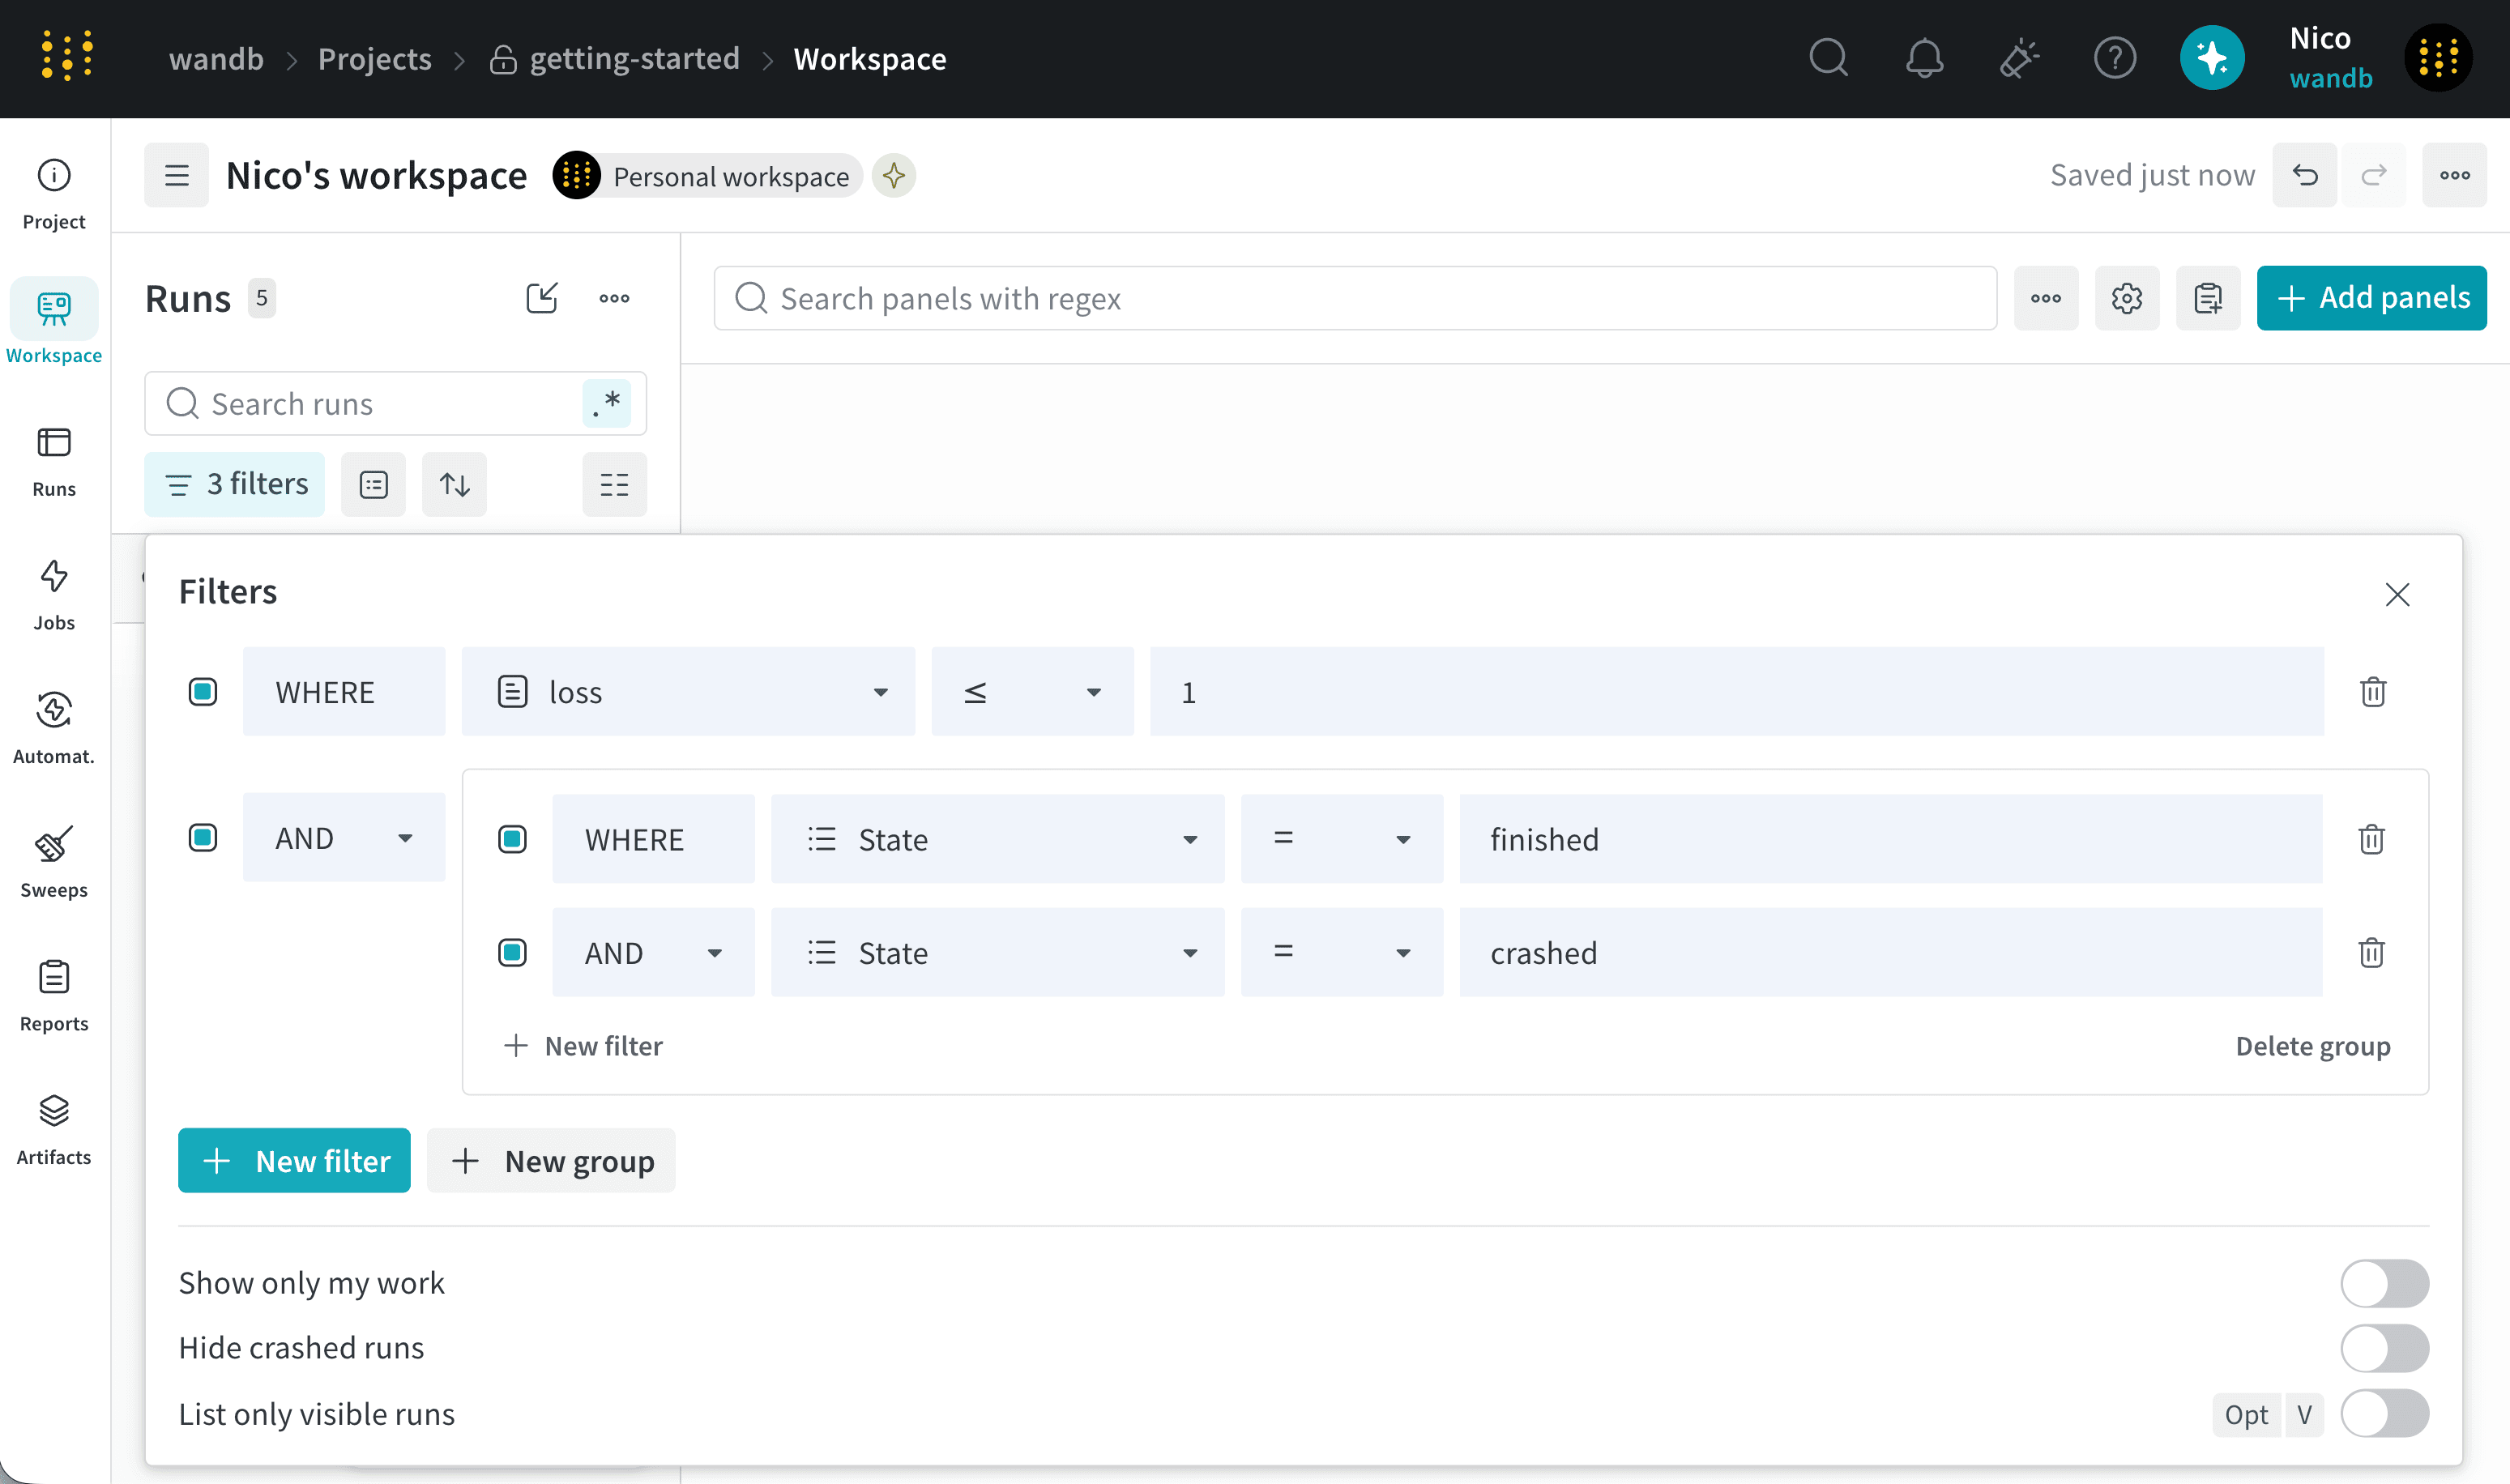Screen dimensions: 2510x1484
Task: Open panel options three-dot button
Action: 2046,298
